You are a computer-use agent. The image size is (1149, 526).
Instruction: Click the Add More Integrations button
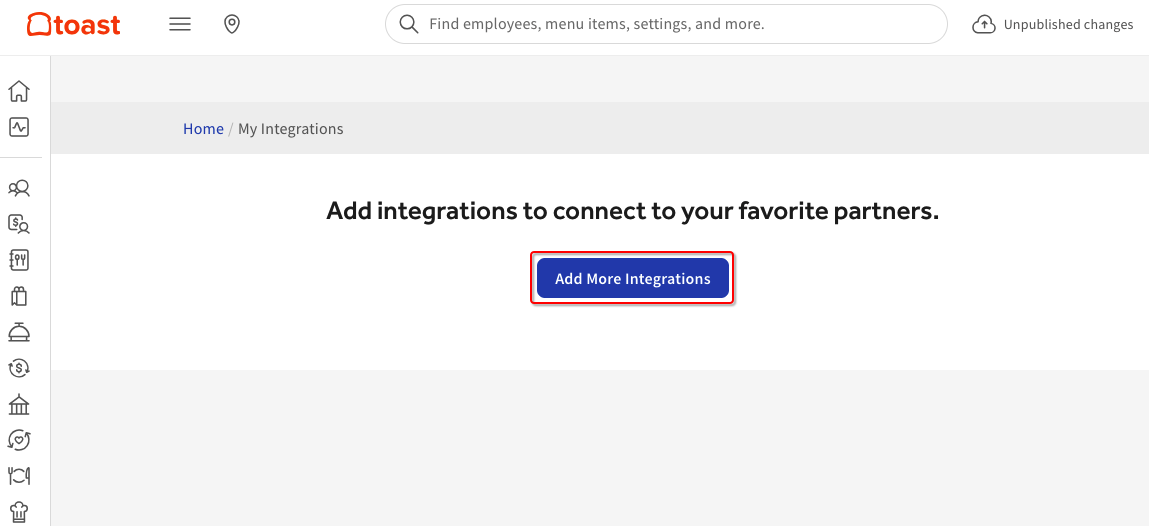coord(632,279)
